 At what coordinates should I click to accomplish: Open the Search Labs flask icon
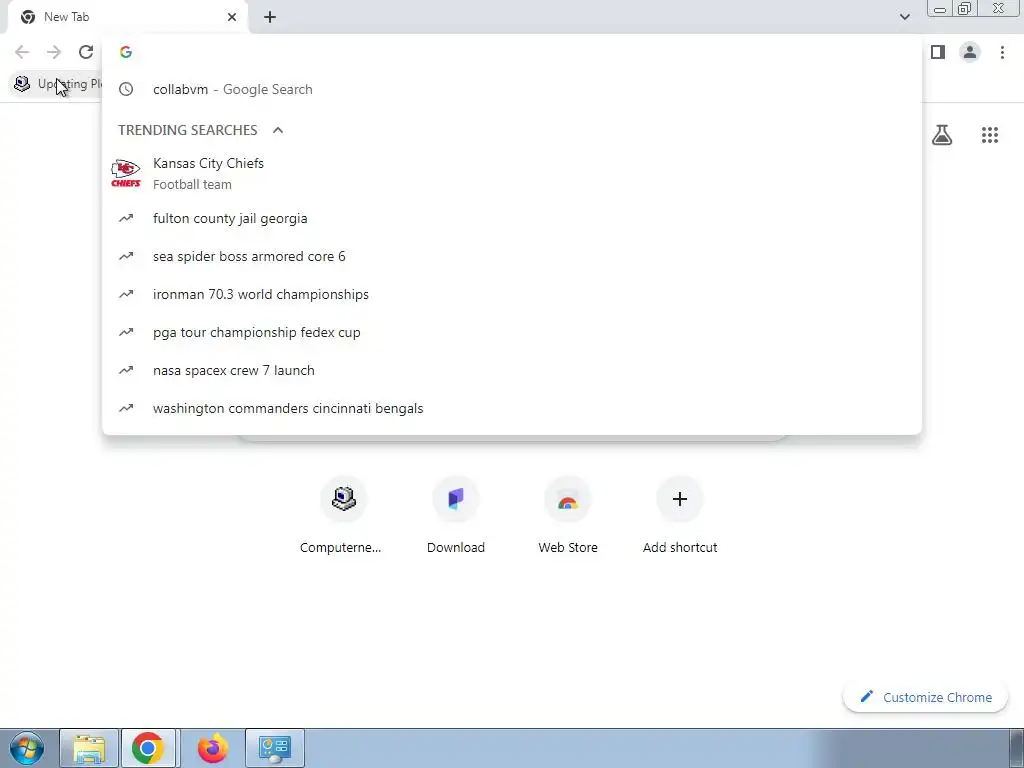(x=942, y=135)
